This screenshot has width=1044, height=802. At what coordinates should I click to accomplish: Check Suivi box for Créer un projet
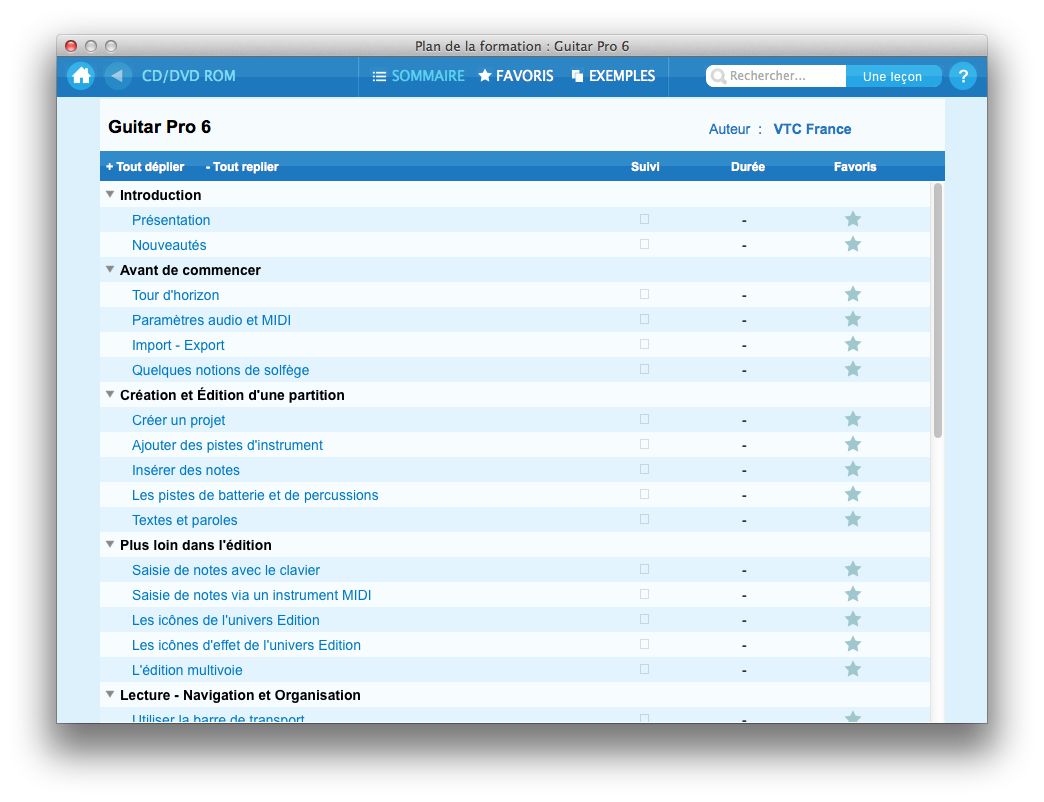645,419
